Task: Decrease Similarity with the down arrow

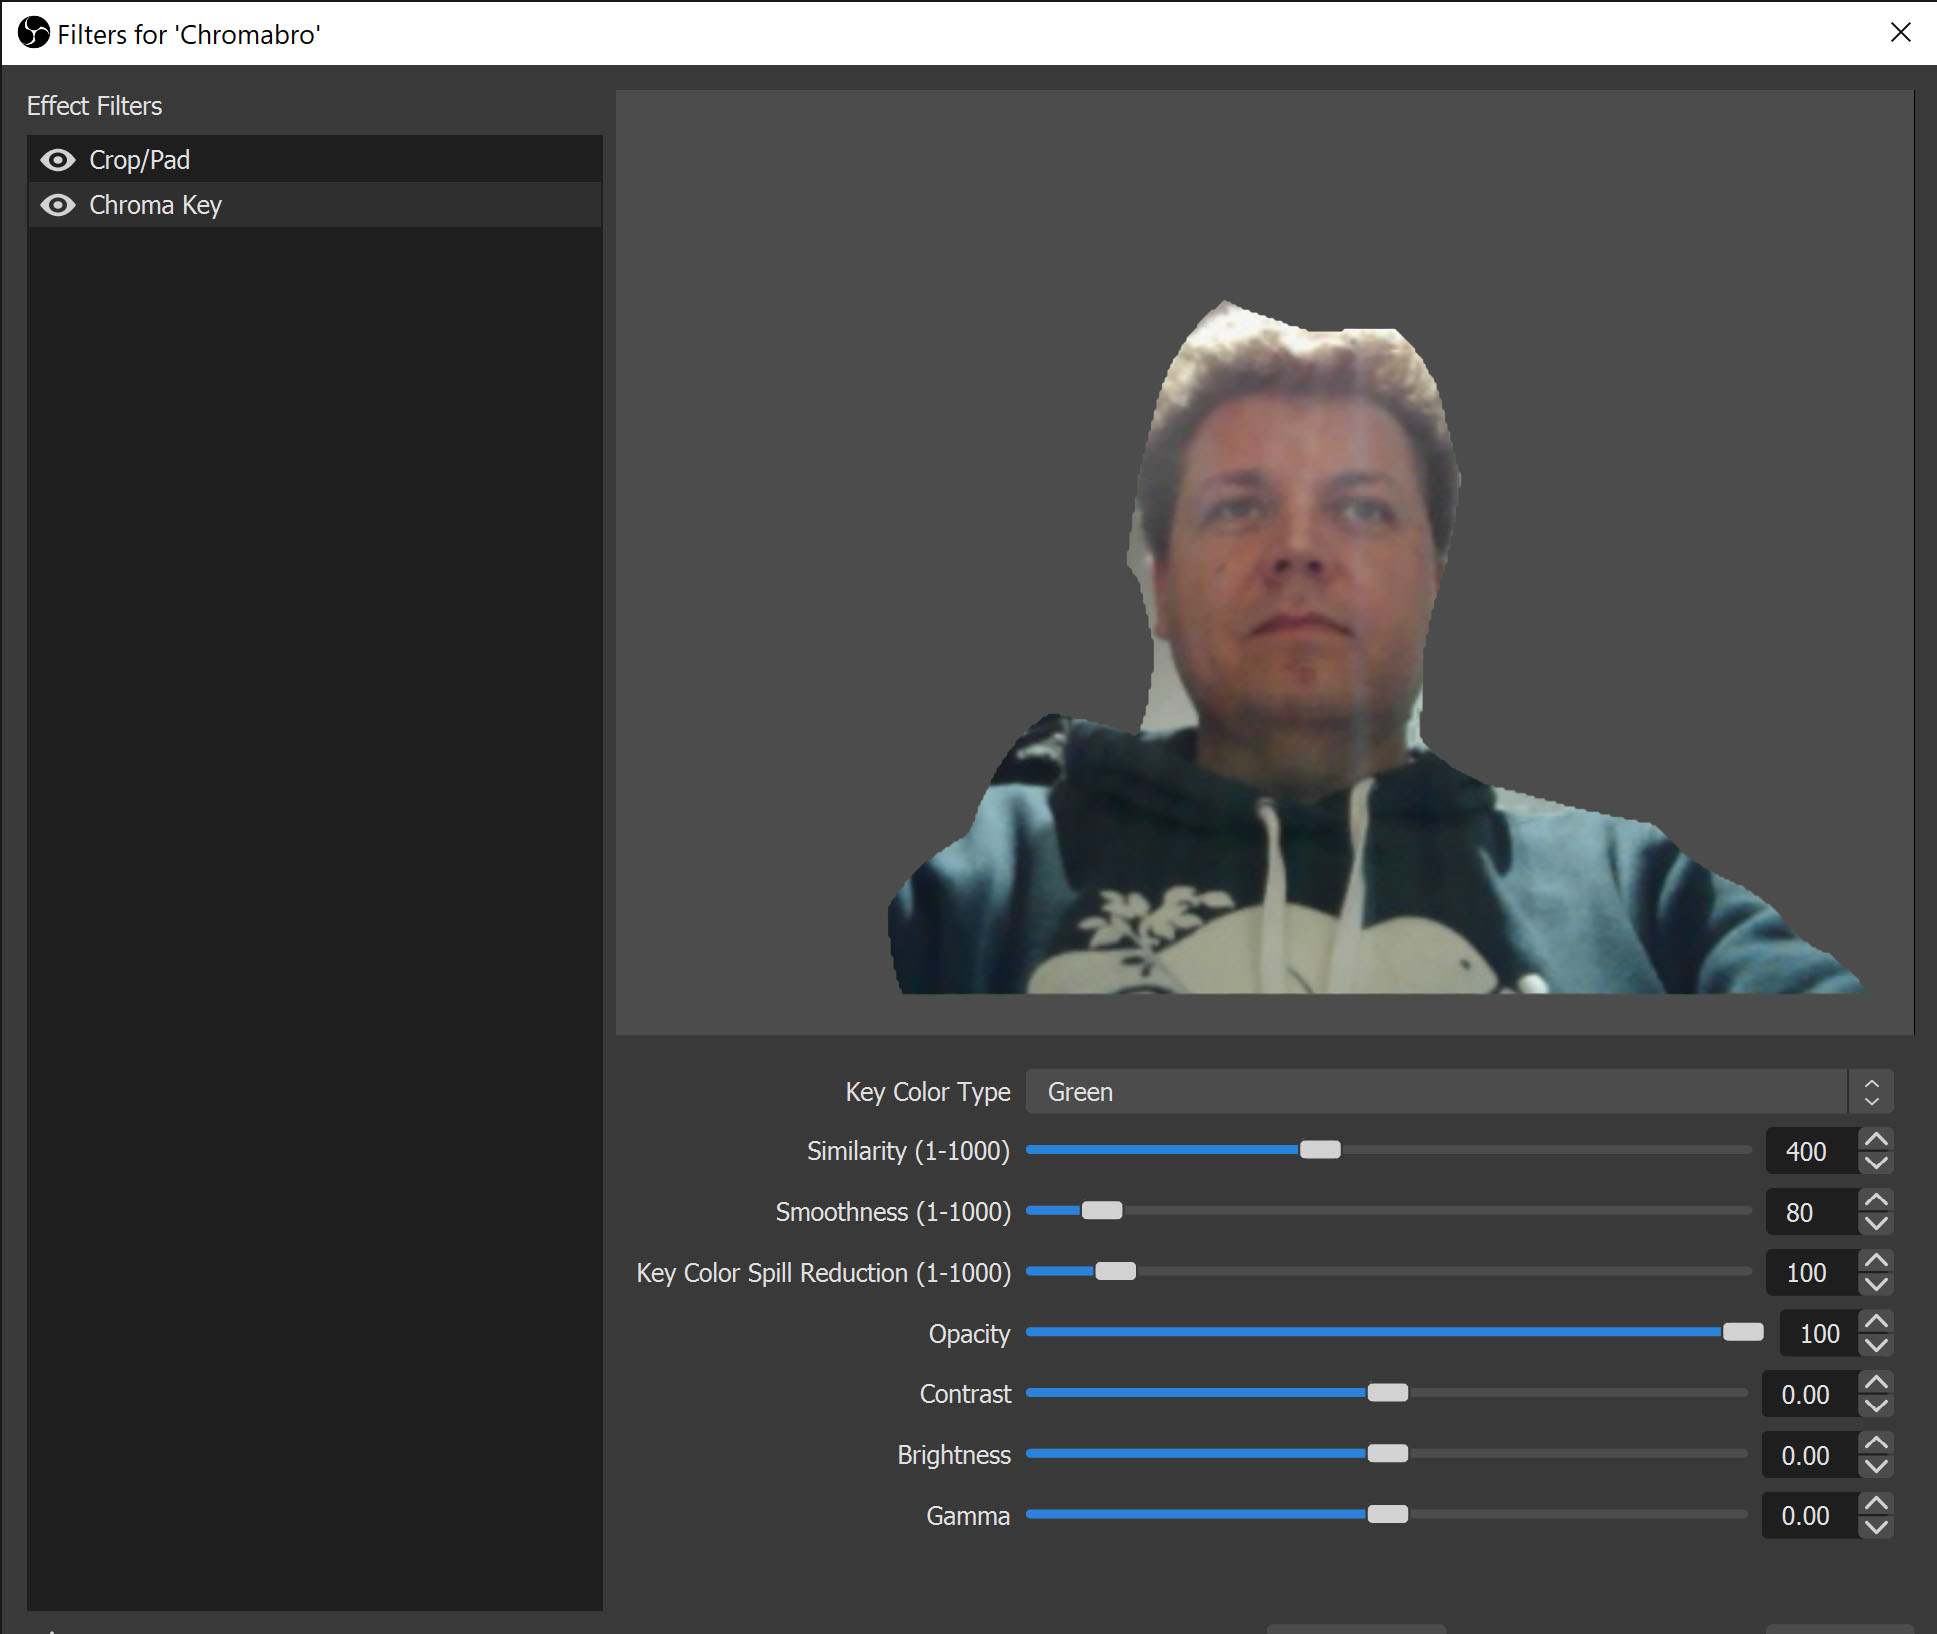Action: (1877, 1163)
